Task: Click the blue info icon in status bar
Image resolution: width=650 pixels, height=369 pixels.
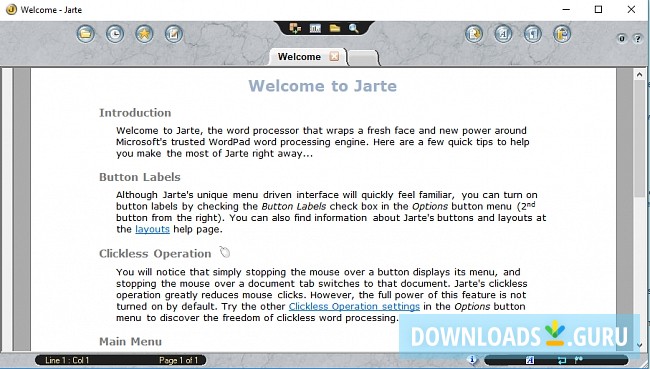Action: click(x=472, y=359)
